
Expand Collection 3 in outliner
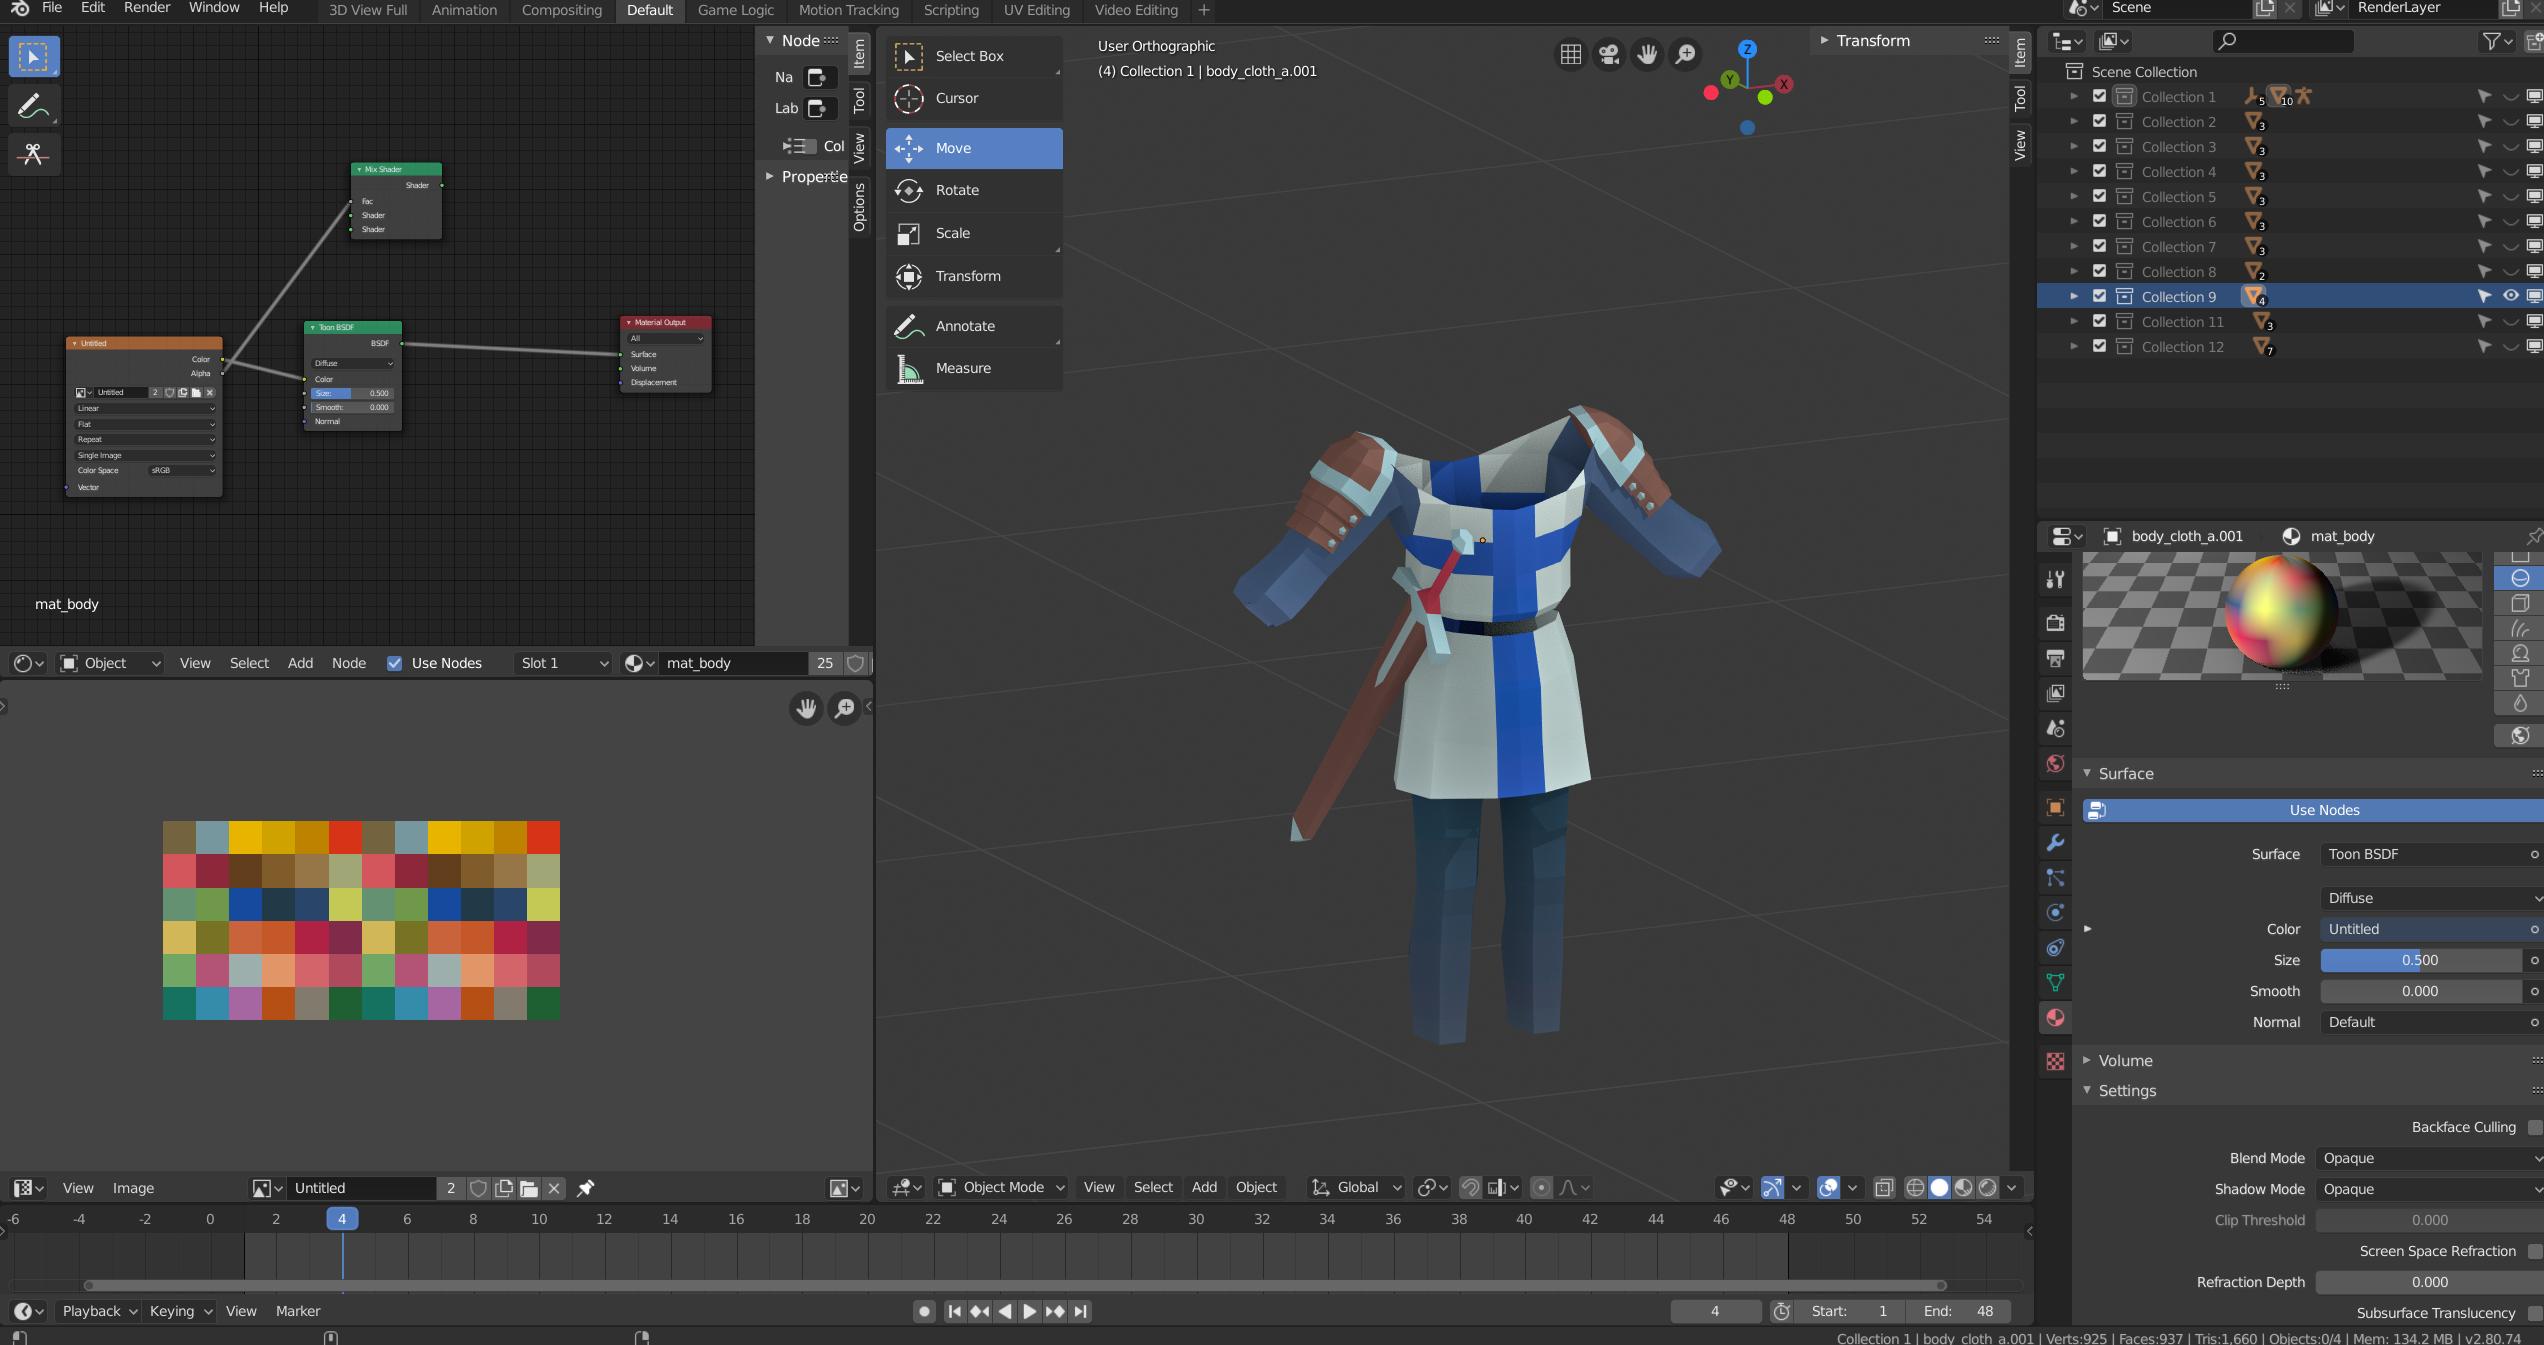[2073, 146]
